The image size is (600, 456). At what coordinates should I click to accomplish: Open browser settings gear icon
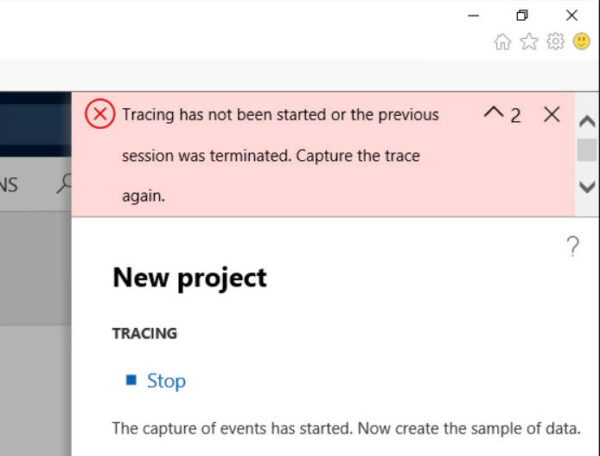[x=555, y=42]
